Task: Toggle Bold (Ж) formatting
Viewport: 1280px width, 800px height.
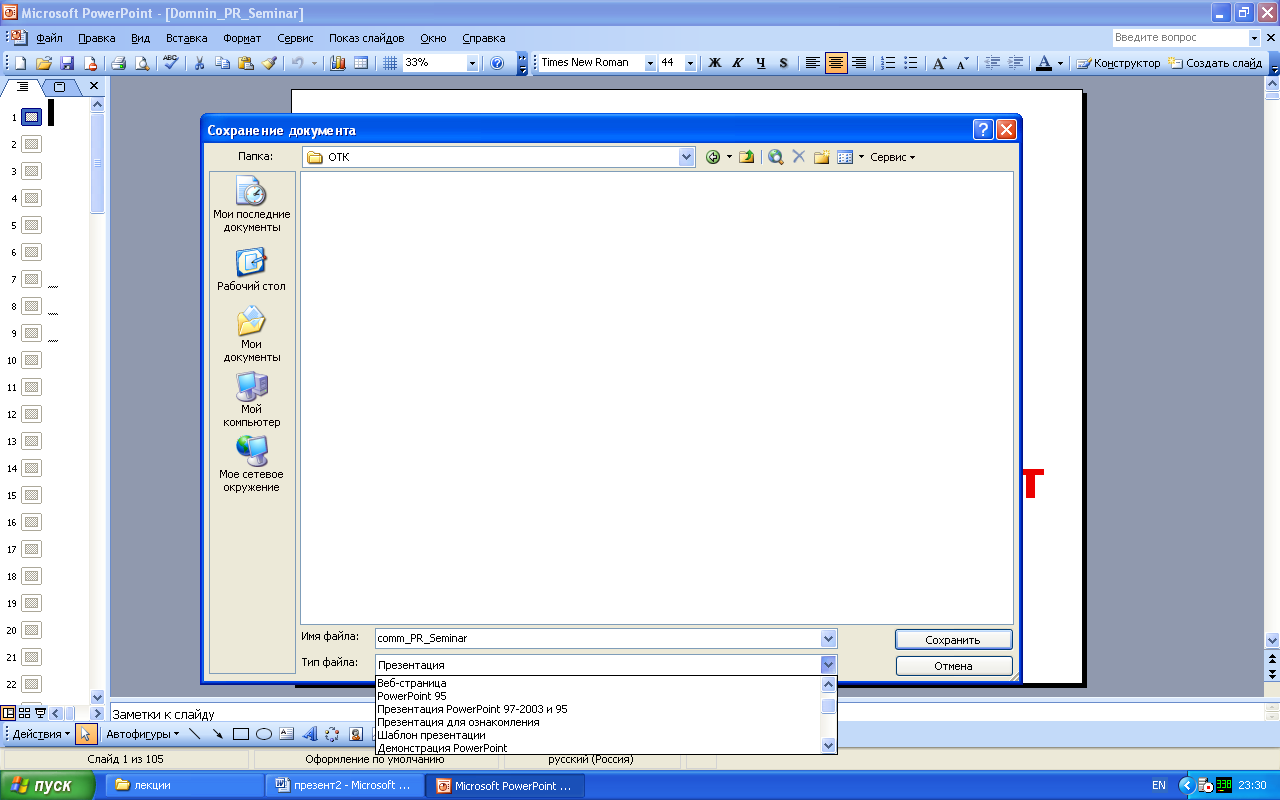Action: tap(715, 63)
